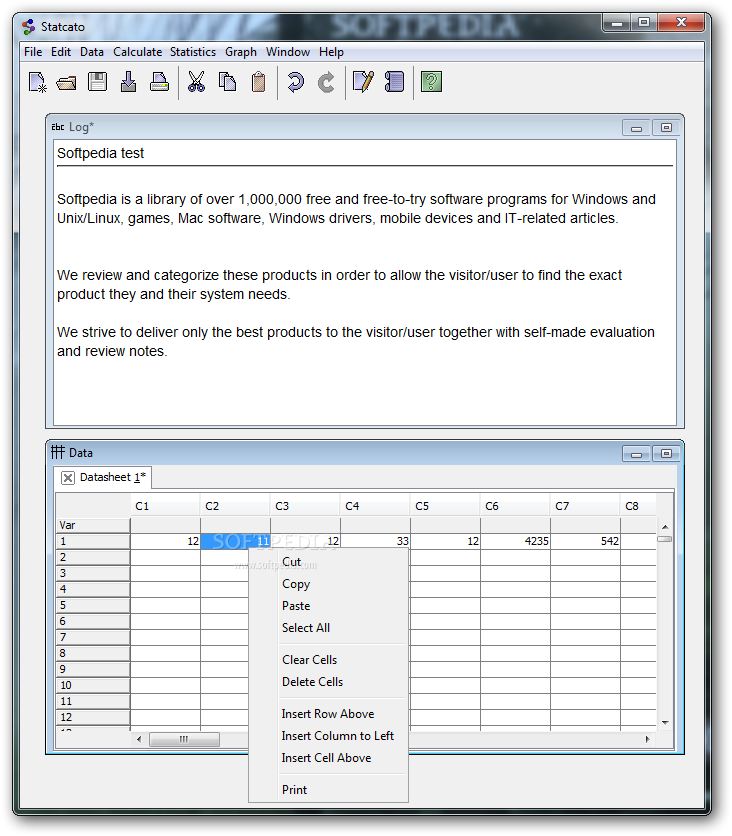Viewport: 732px width, 836px height.
Task: Click cell containing 4235 in C6
Action: click(515, 541)
